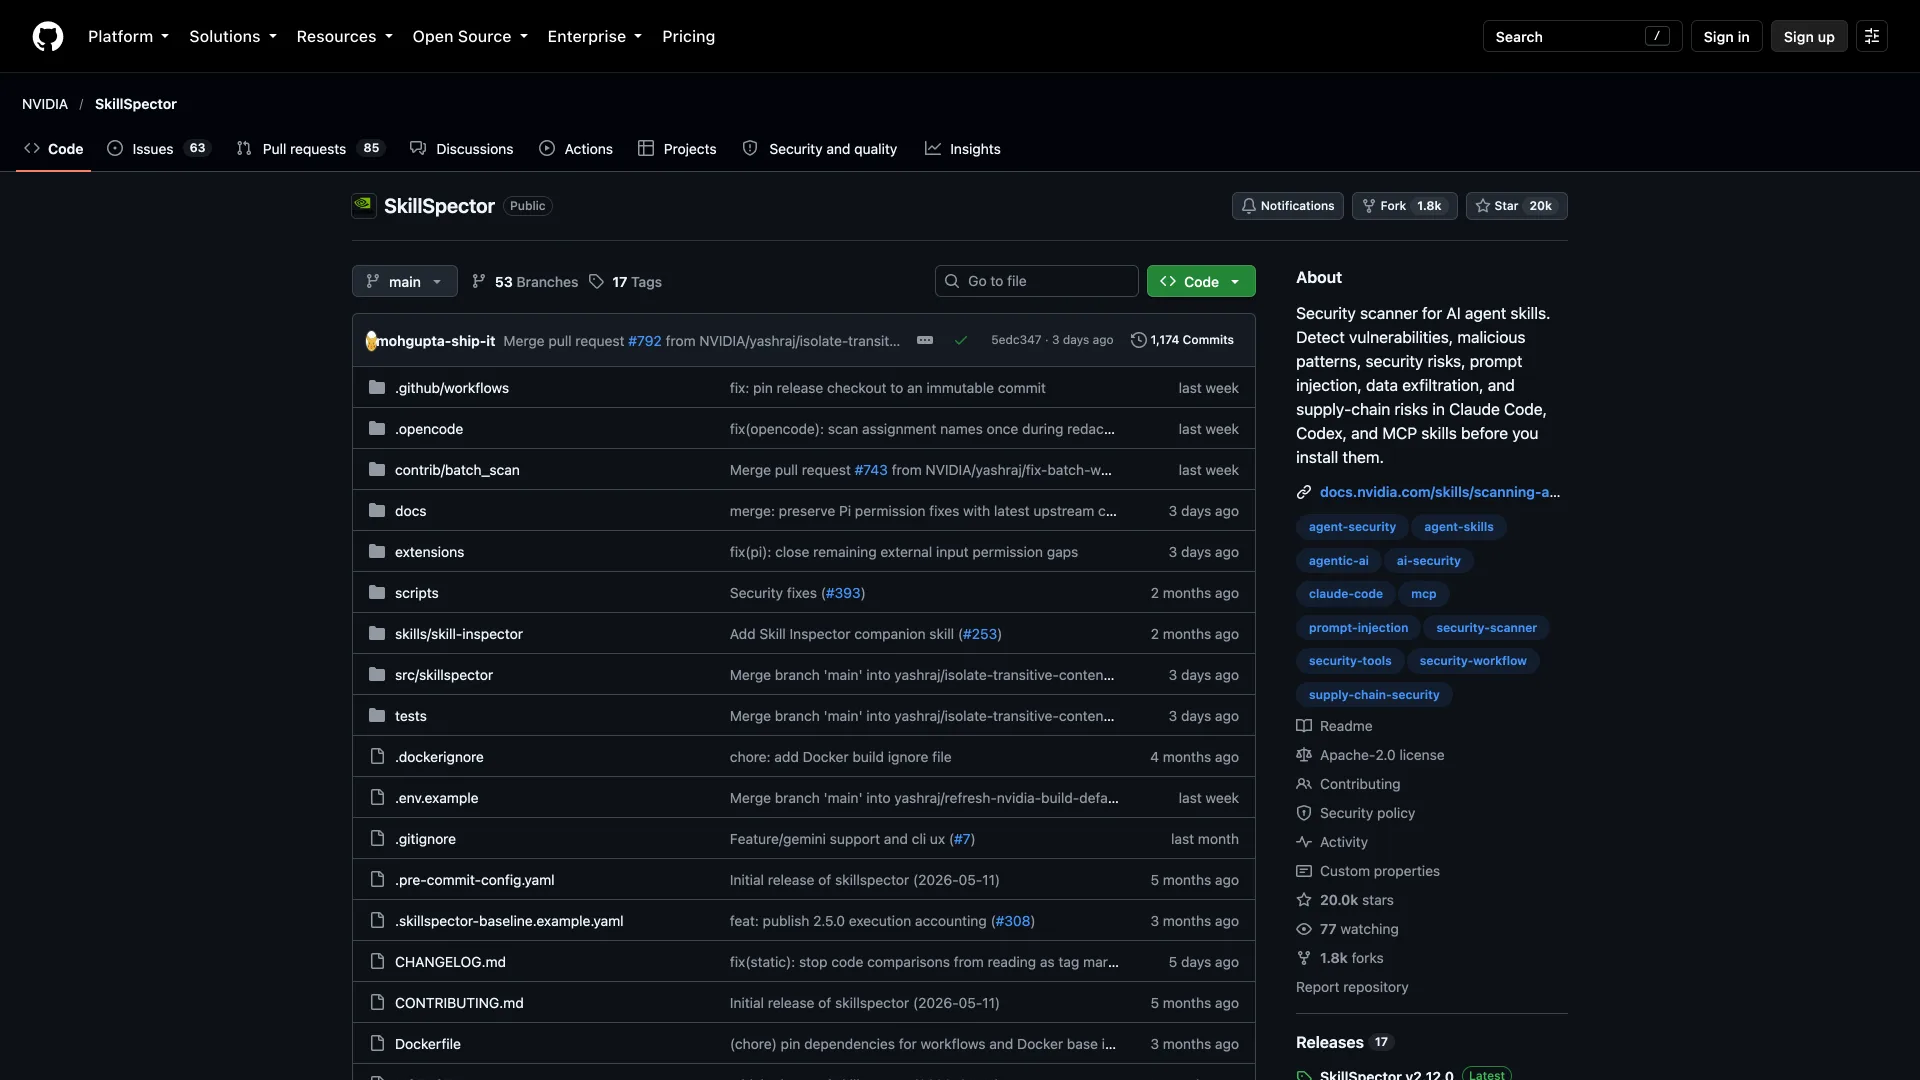Click the folder icon for .github/workflows

click(377, 388)
